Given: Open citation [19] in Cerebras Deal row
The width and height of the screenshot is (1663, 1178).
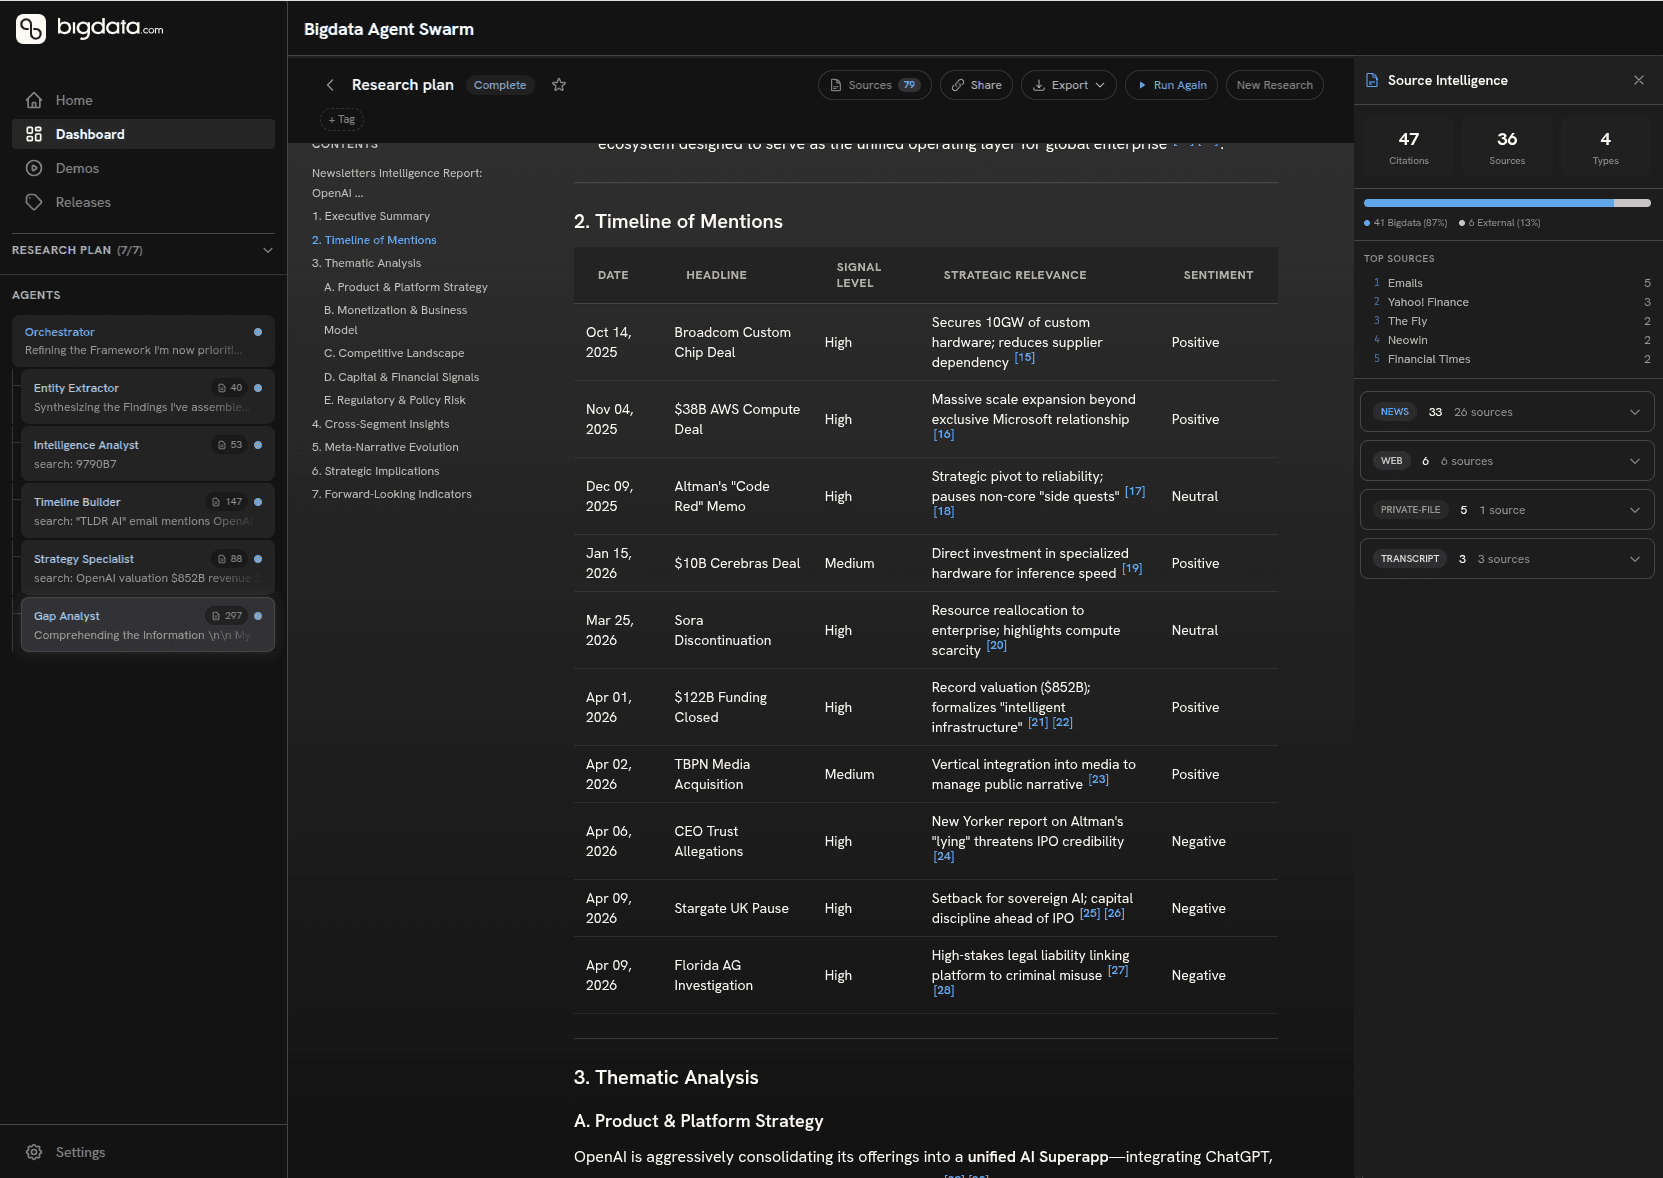Looking at the screenshot, I should pos(1132,568).
